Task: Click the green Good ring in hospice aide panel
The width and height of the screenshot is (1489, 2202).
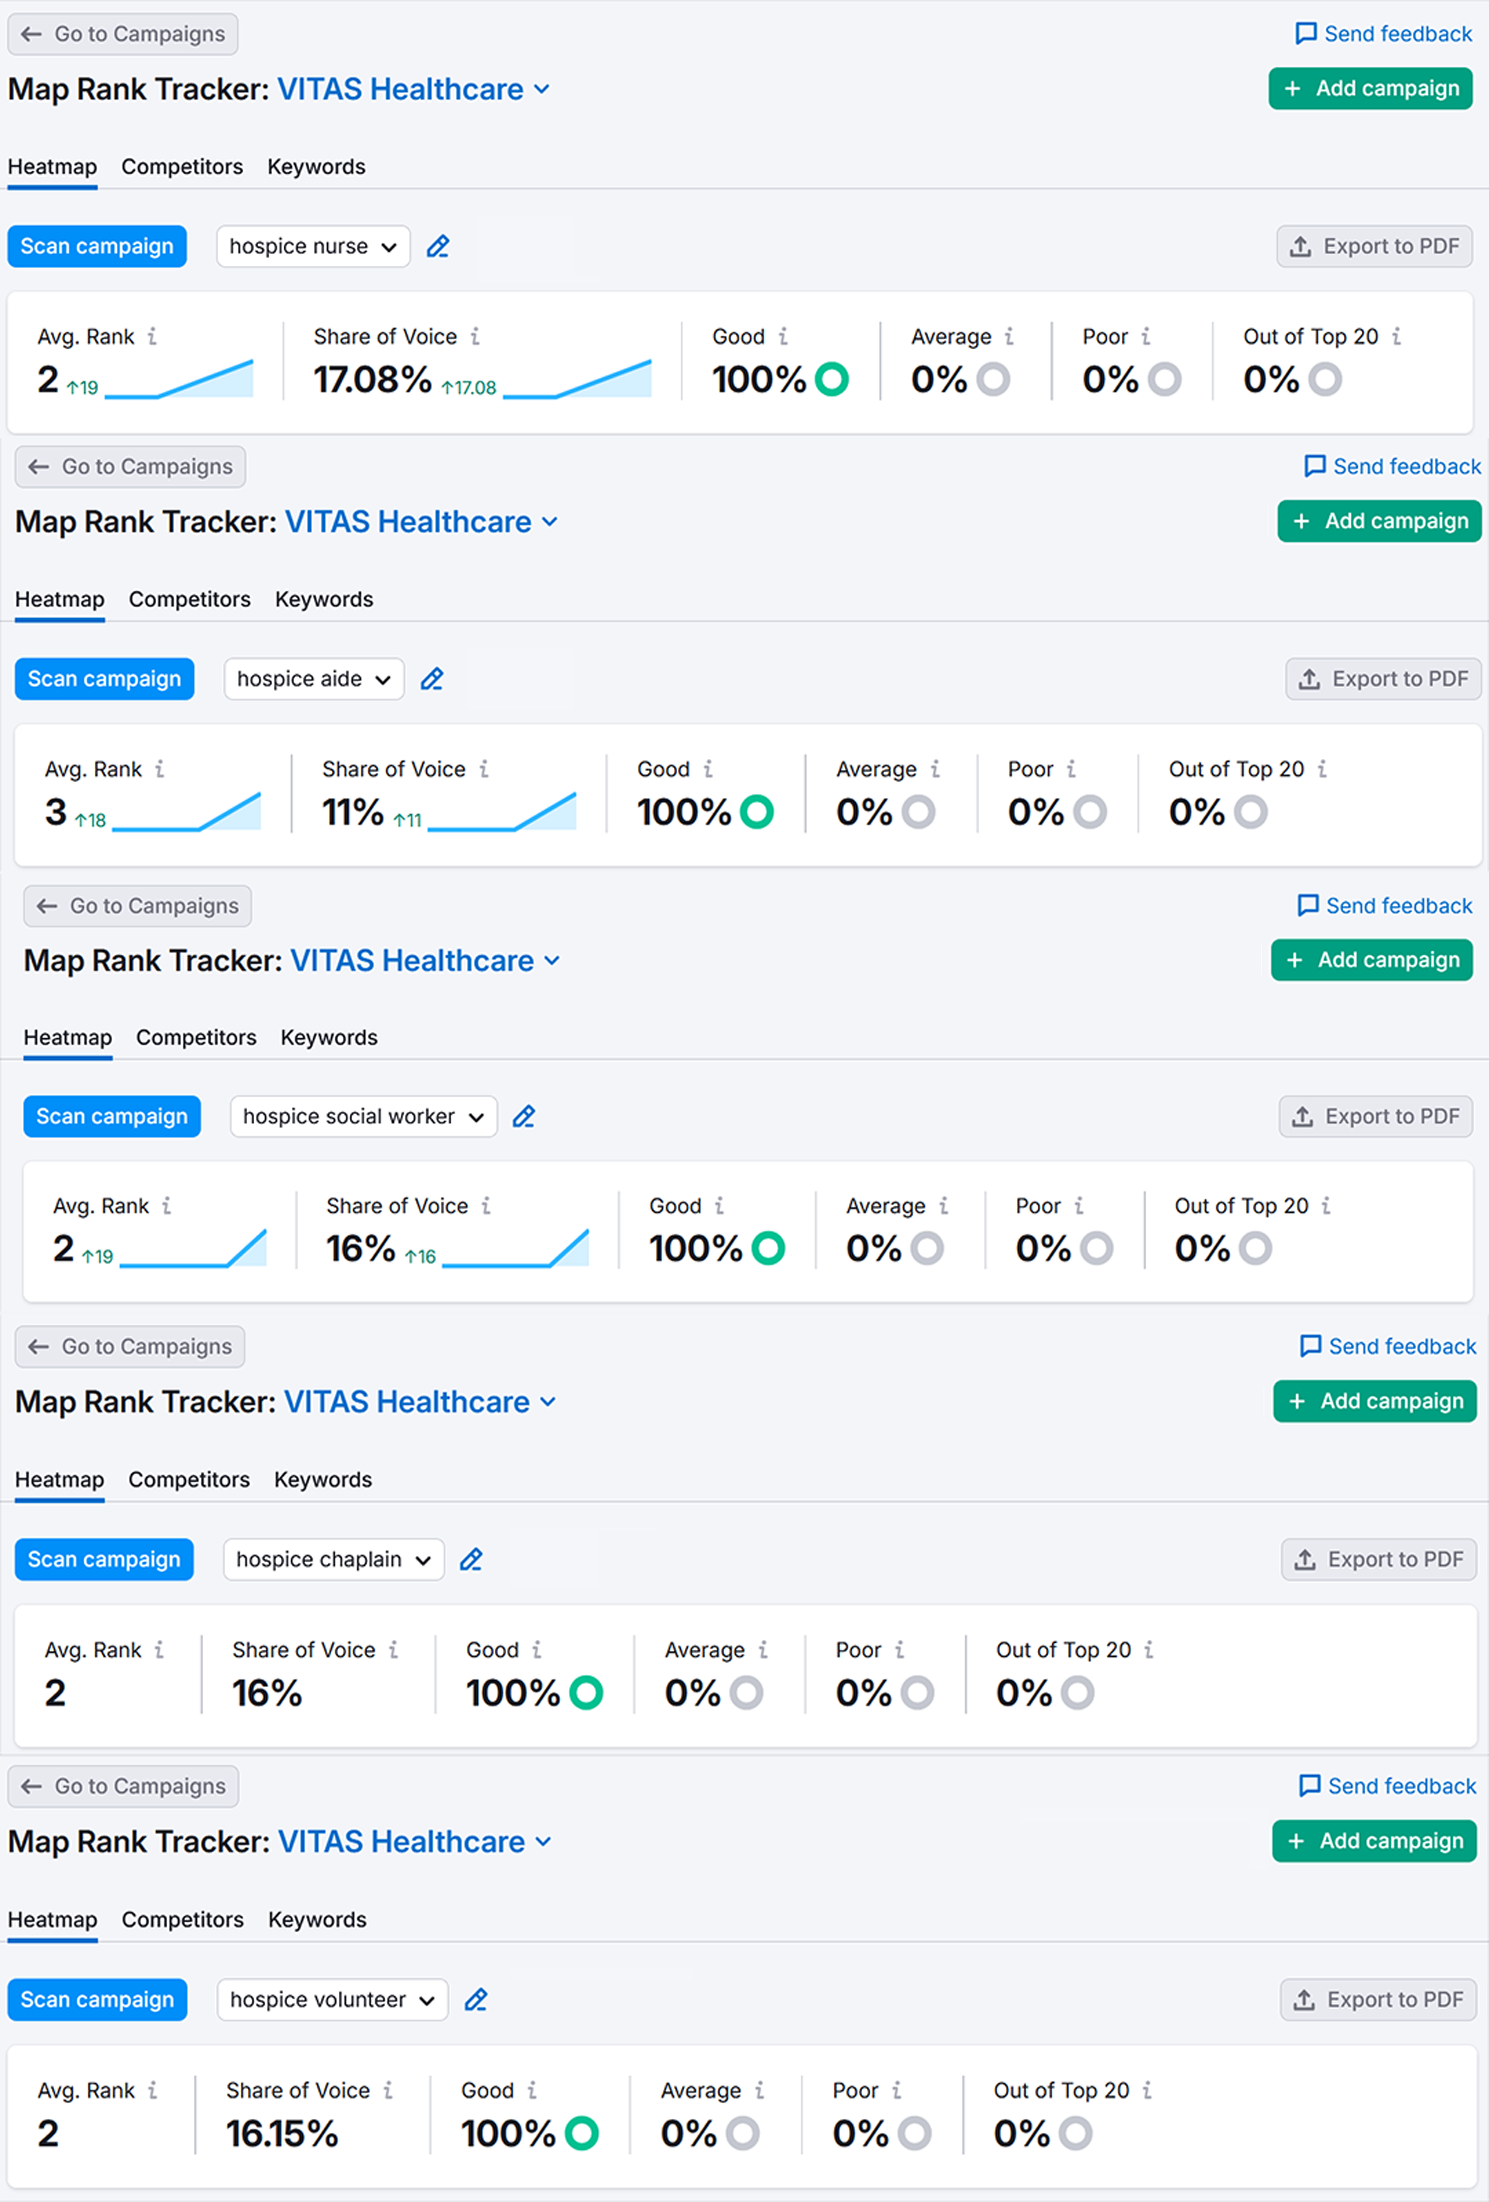Action: point(757,812)
